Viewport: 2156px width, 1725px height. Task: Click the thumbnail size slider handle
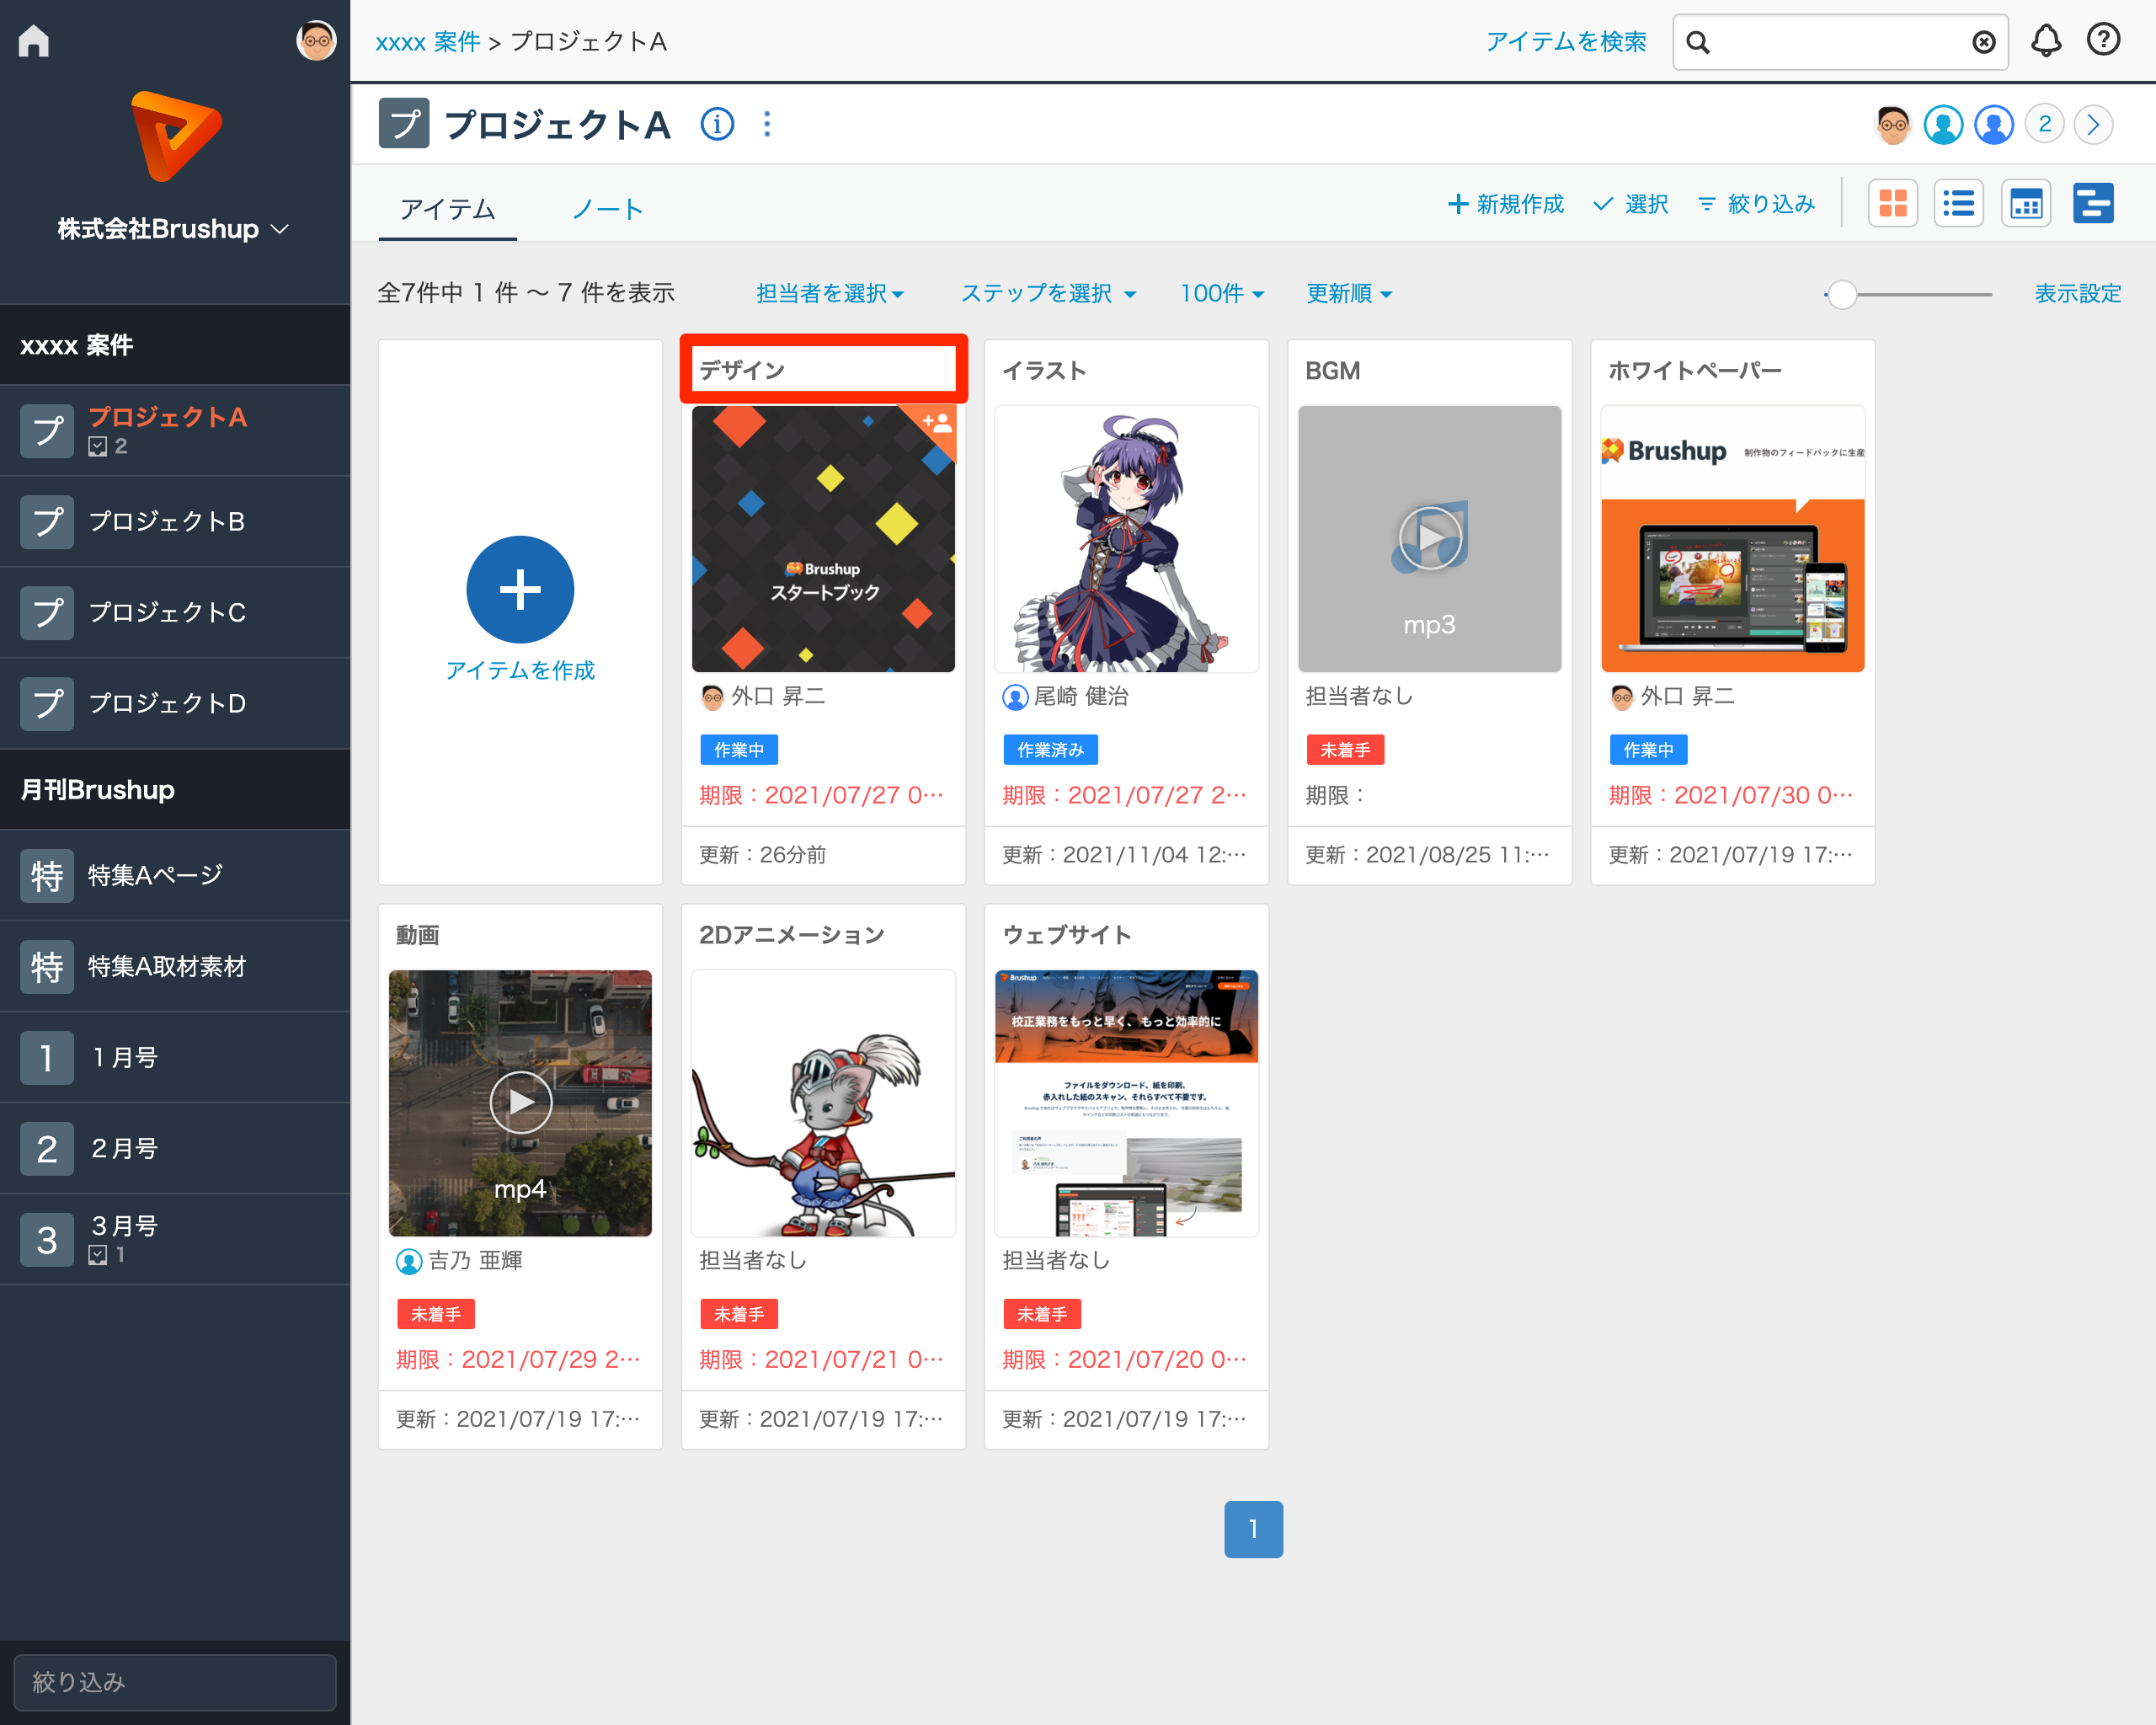(x=1841, y=295)
